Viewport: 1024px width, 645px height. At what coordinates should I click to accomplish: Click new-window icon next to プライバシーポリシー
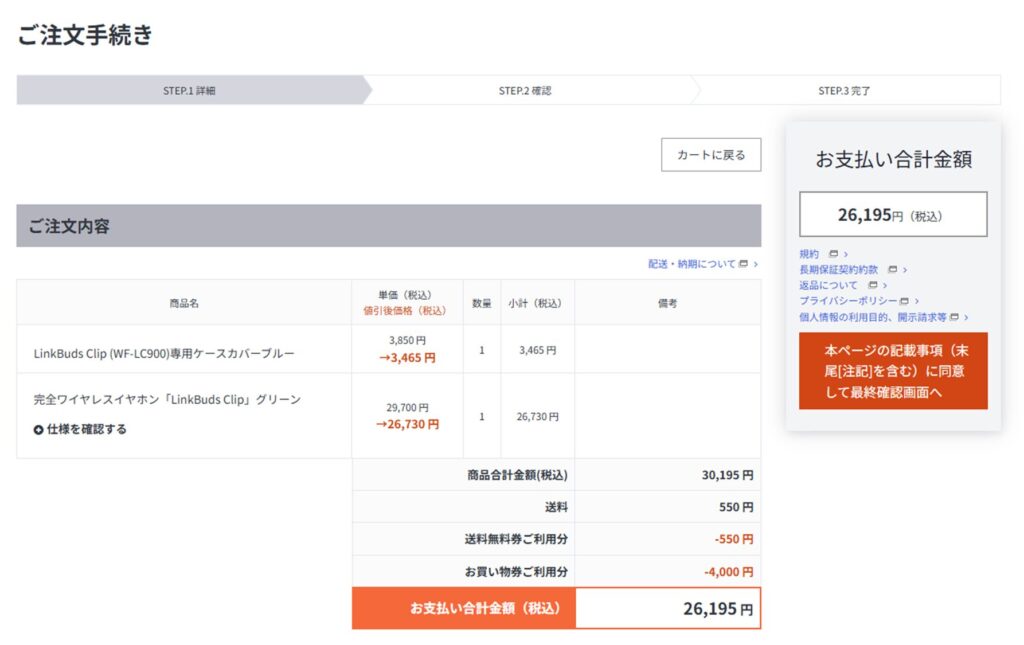pyautogui.click(x=903, y=301)
